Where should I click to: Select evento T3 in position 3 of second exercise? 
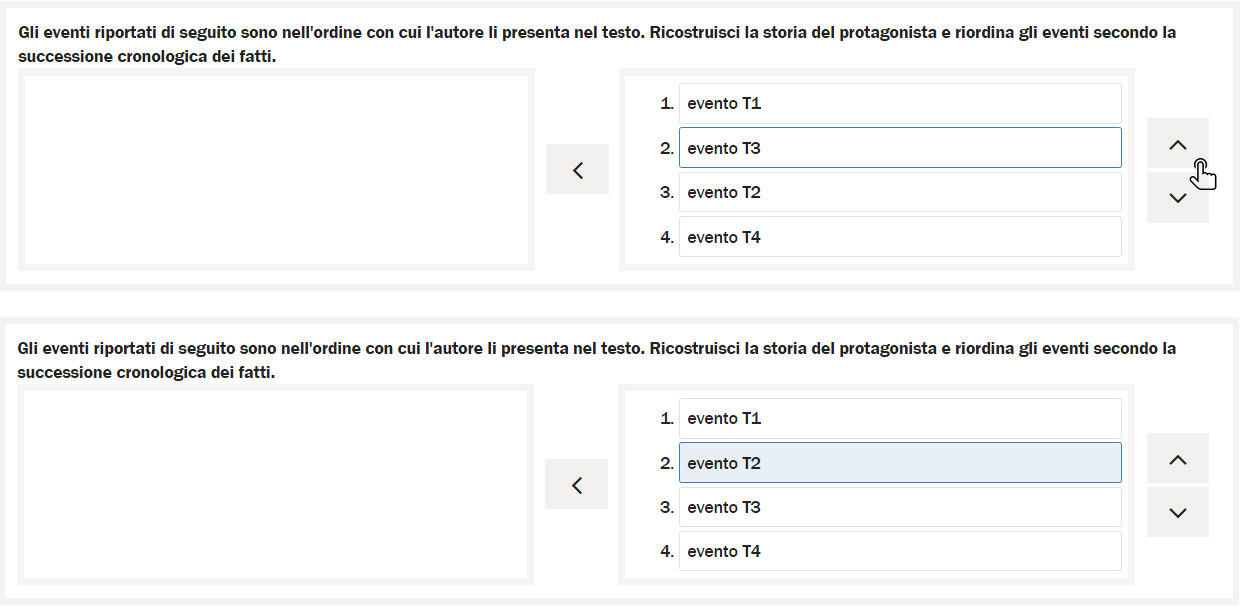(900, 507)
